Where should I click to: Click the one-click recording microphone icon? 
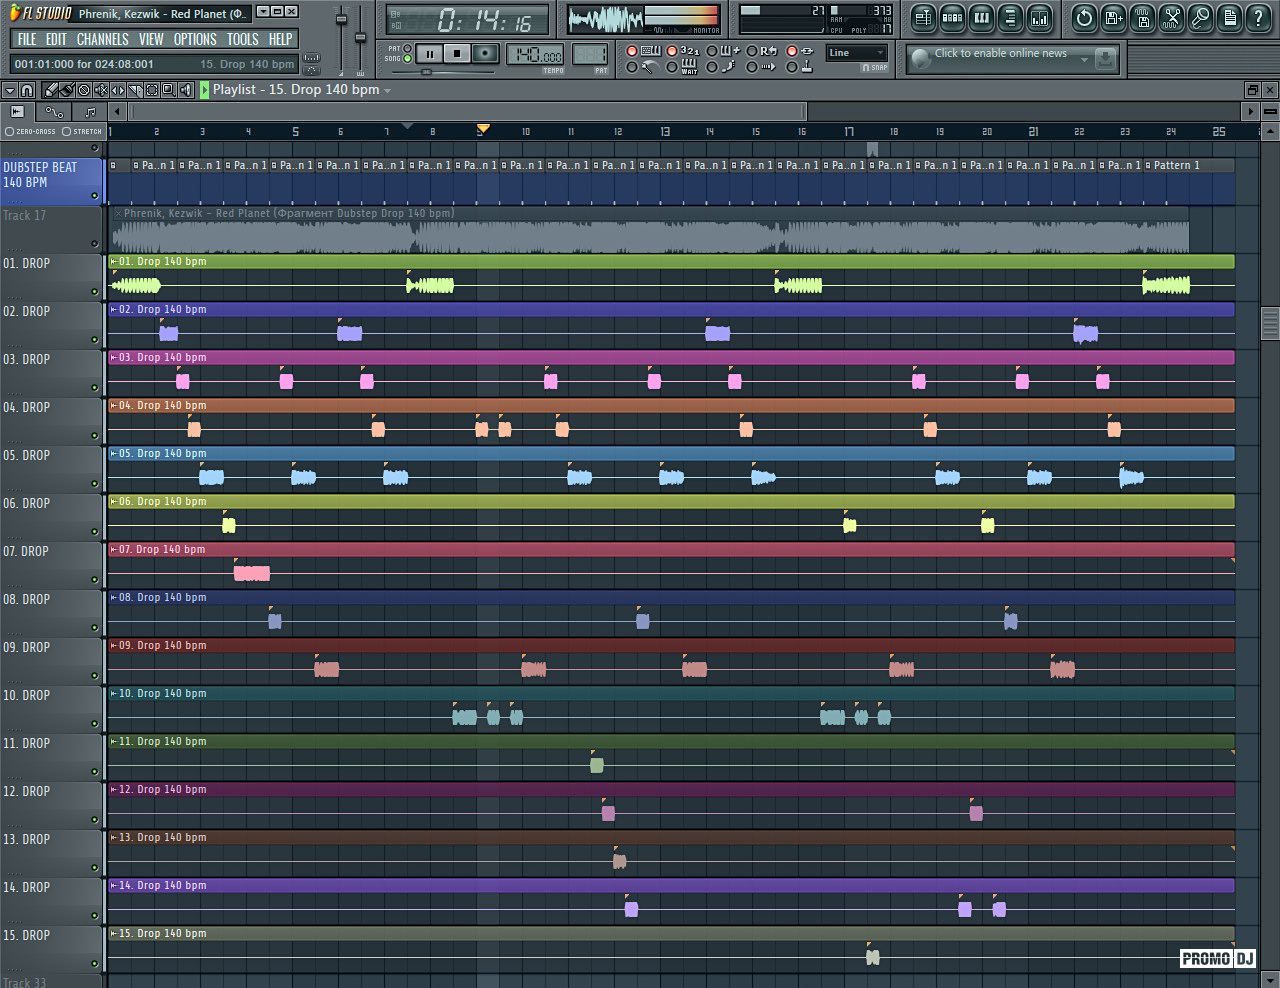pos(1200,18)
